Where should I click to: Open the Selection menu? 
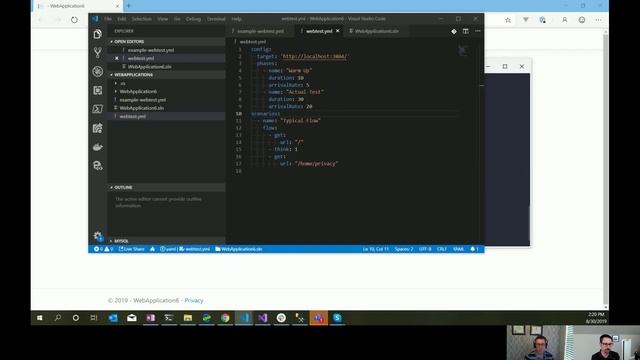coord(142,19)
